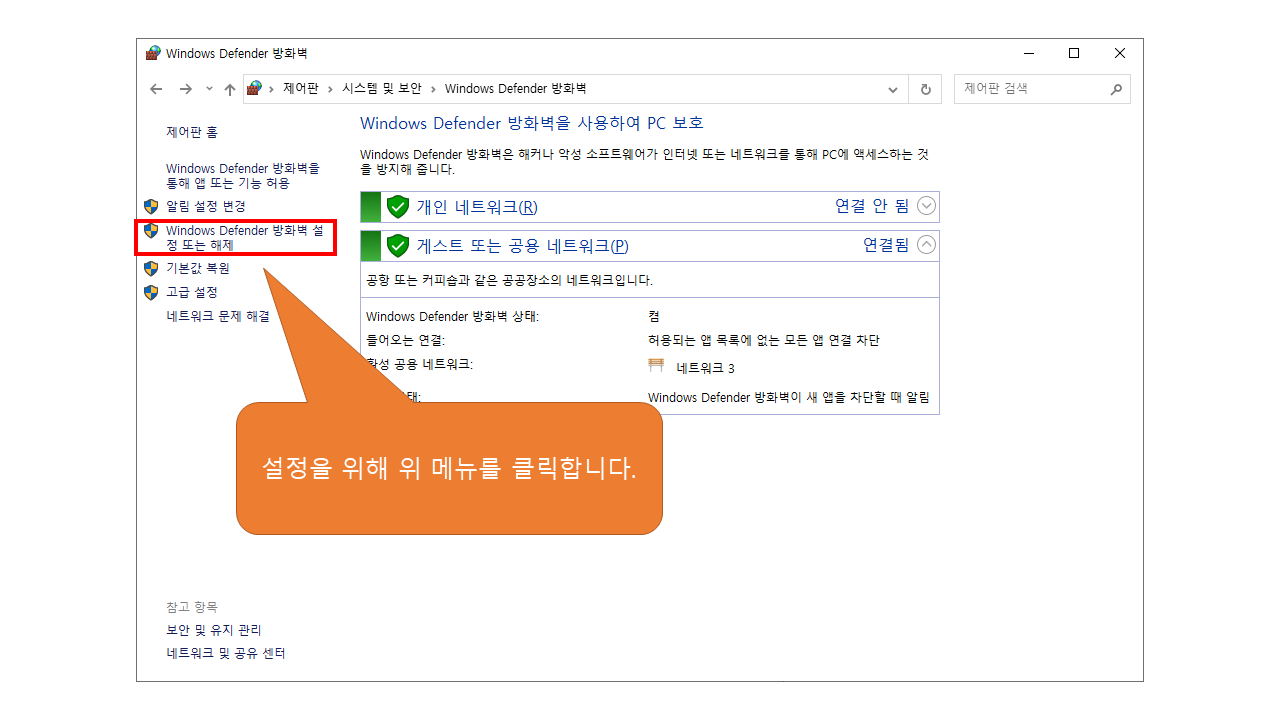This screenshot has height=720, width=1280.
Task: Click the shield icon beside 알림 설정 변경
Action: tap(151, 206)
